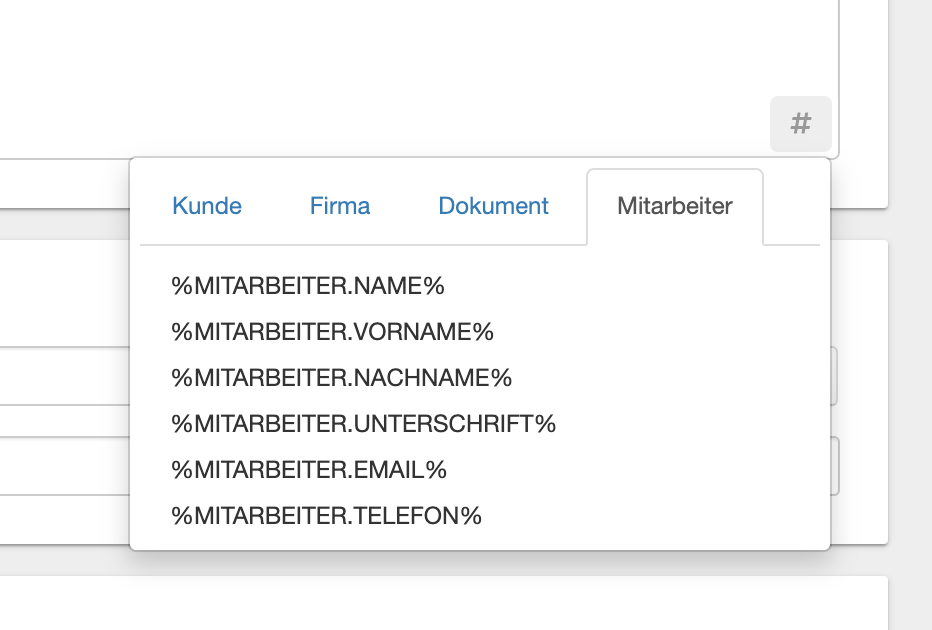Click the gray gap between the two cards

click(64, 224)
